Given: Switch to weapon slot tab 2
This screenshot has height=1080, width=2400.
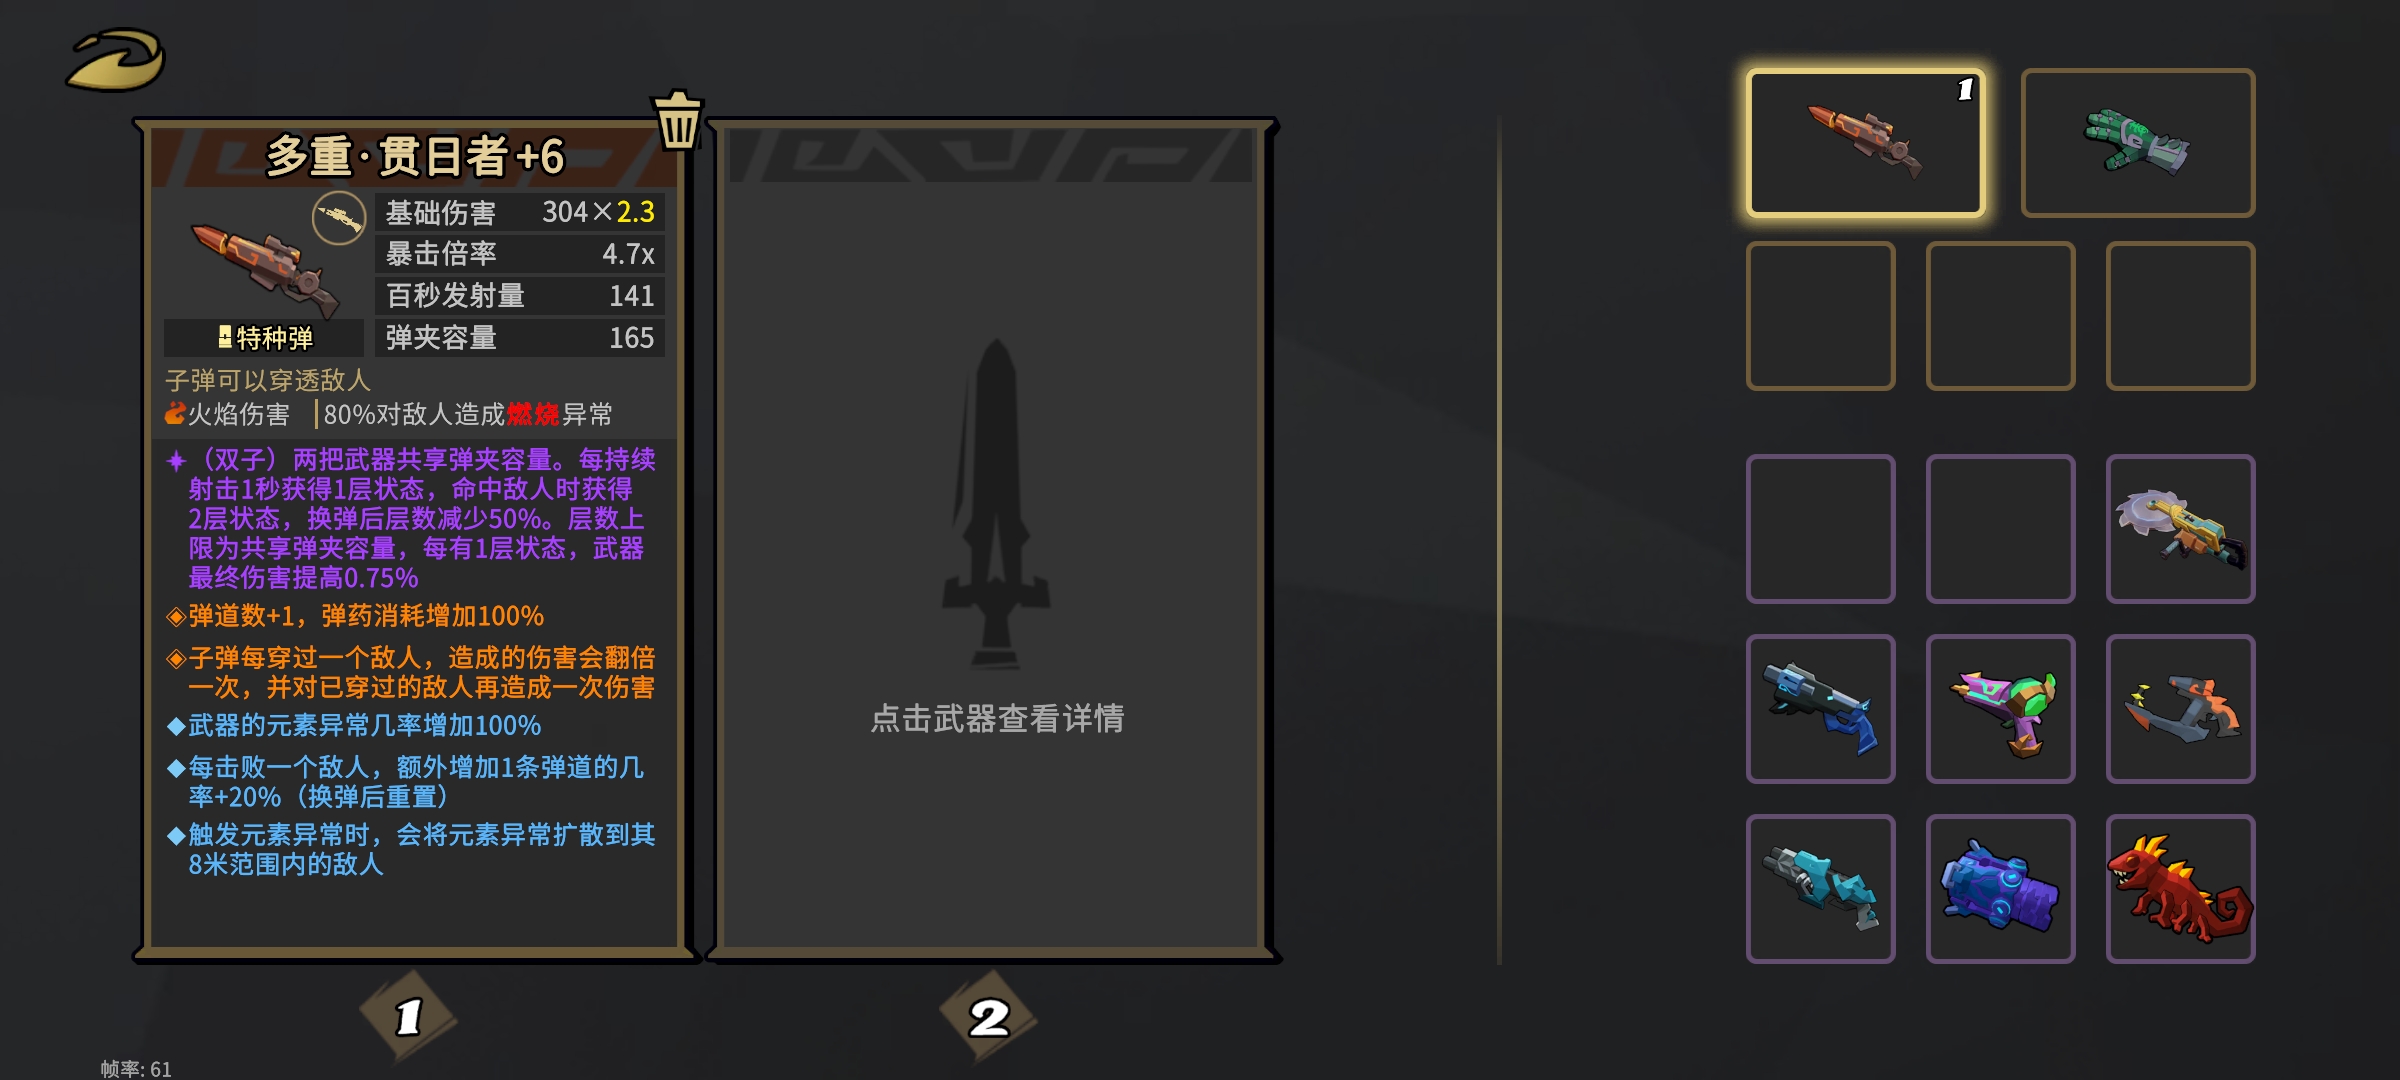Looking at the screenshot, I should (988, 1017).
